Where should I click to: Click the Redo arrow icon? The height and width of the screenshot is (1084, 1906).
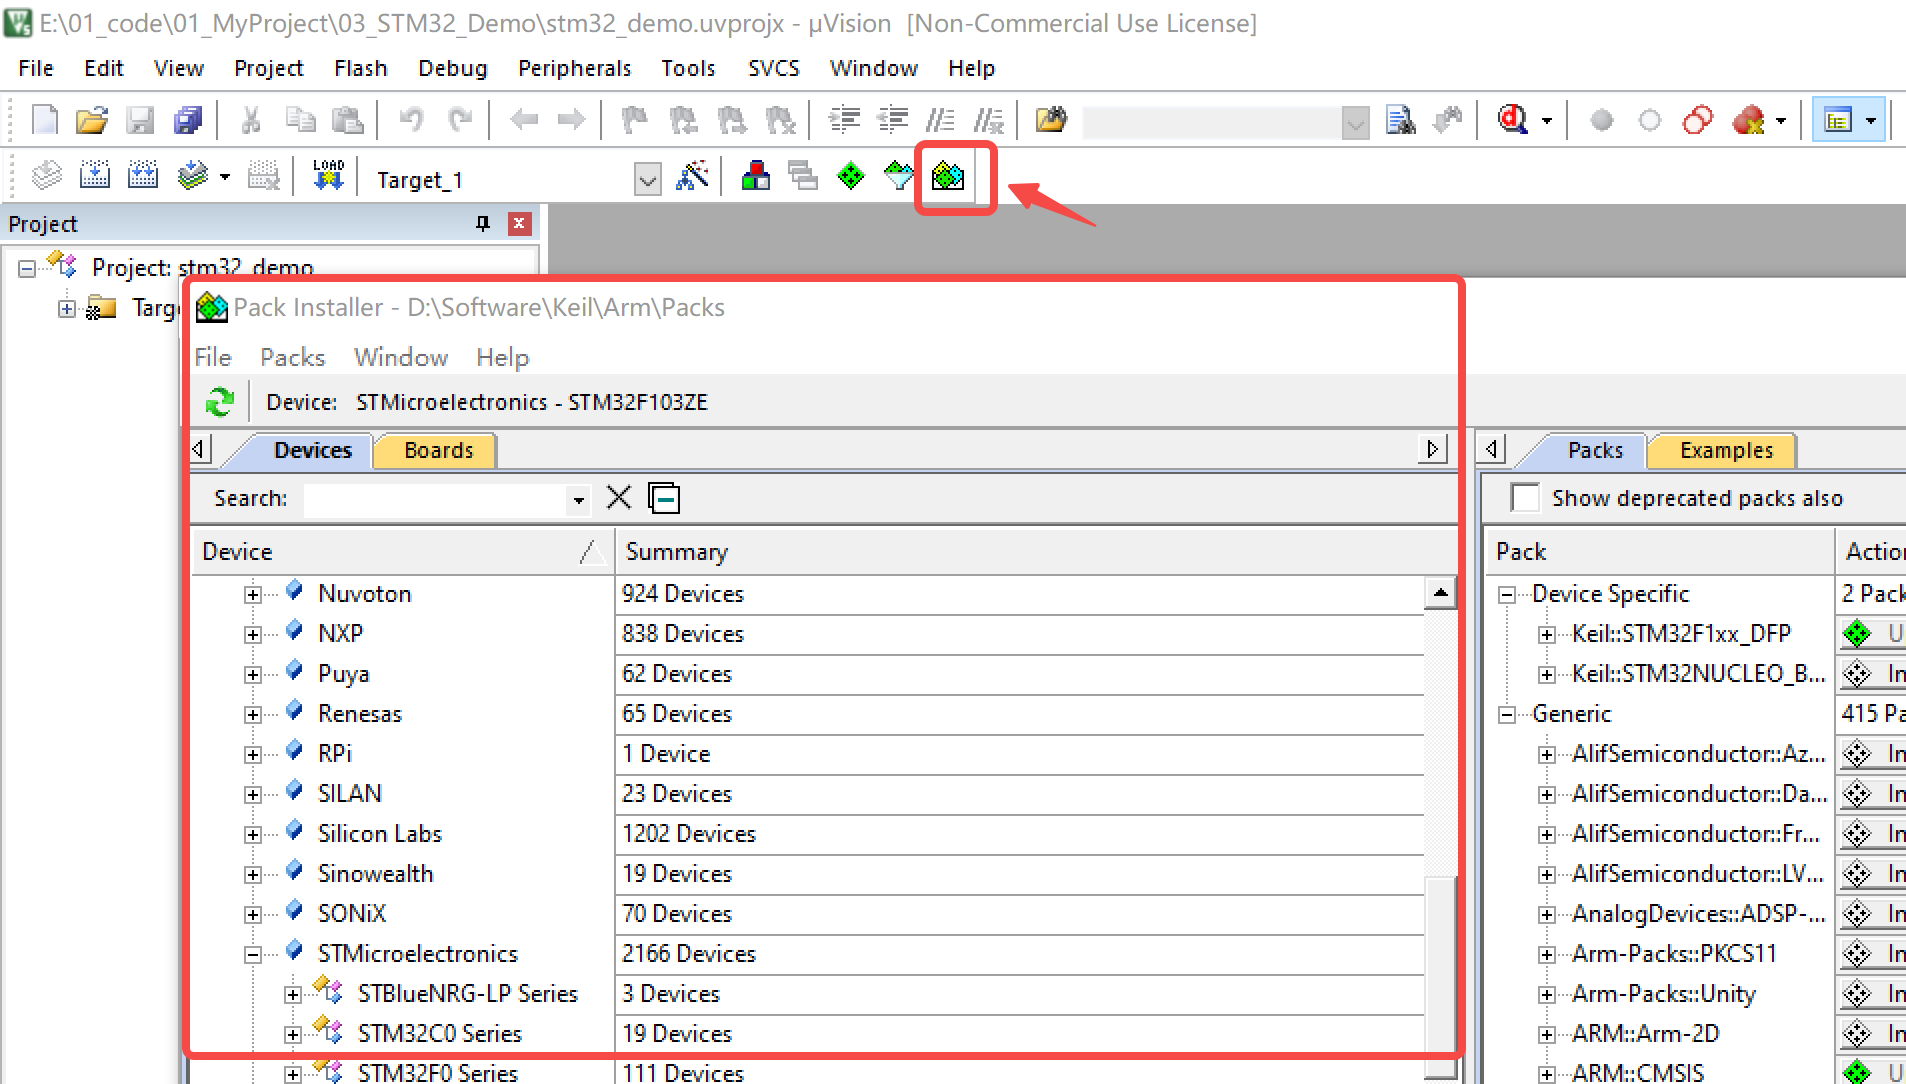coord(459,120)
